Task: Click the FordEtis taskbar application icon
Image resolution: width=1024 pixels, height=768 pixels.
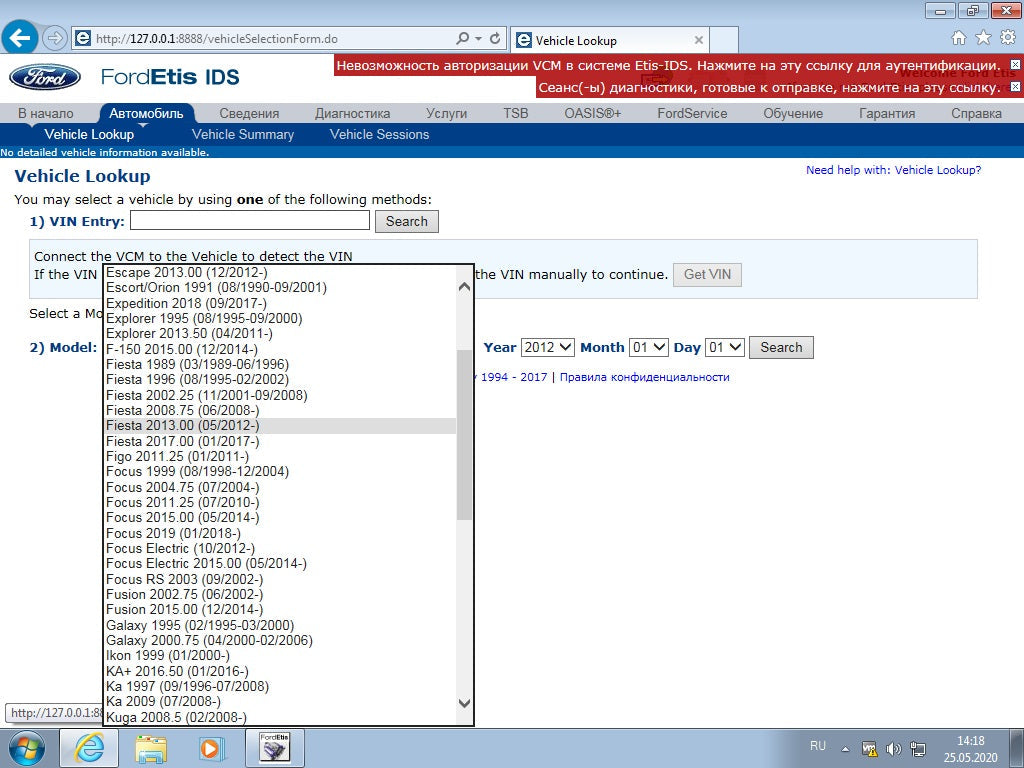Action: tap(274, 748)
